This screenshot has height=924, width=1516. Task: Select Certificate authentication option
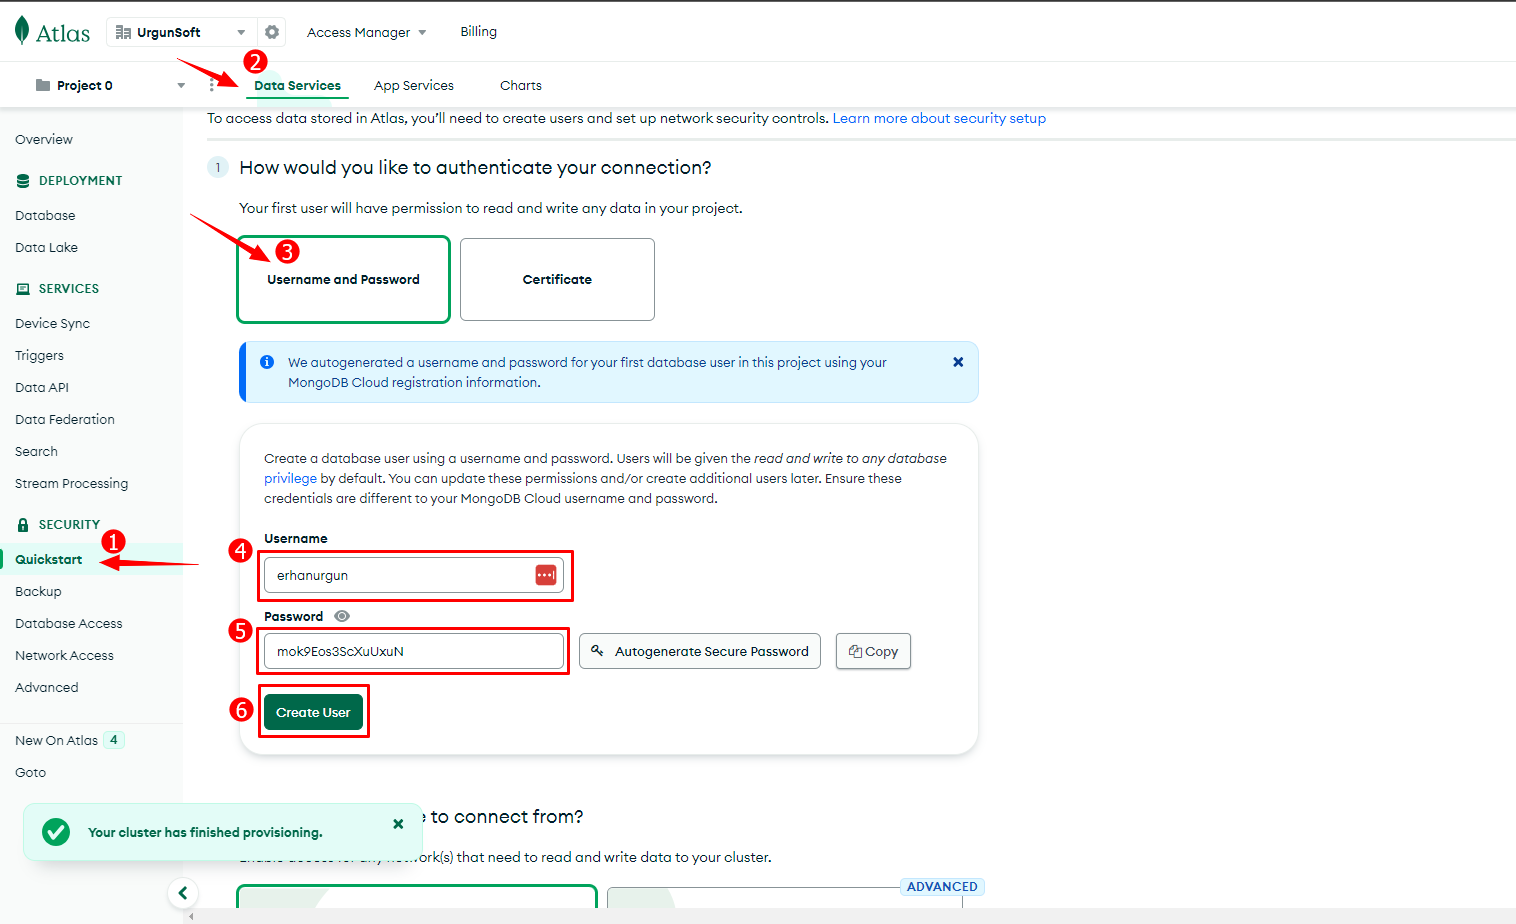557,279
